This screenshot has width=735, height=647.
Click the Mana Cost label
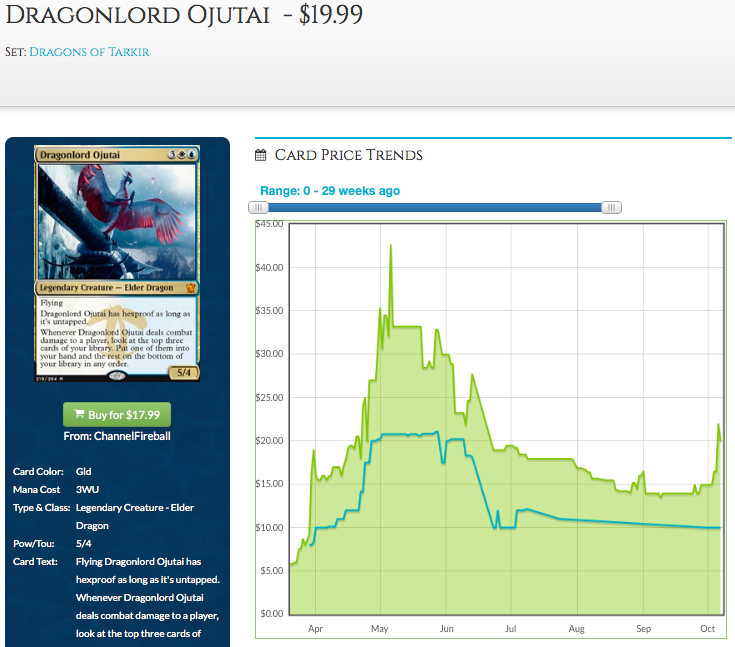coord(37,489)
